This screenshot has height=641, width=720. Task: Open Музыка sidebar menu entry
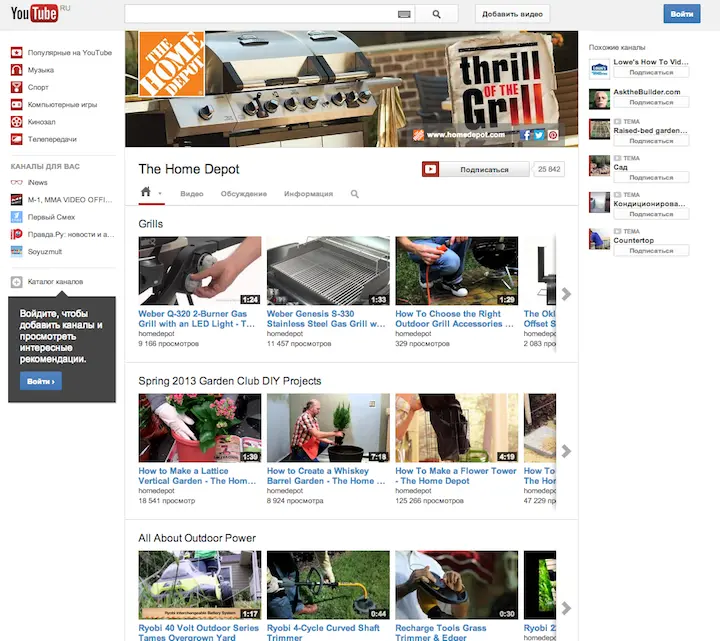(x=40, y=70)
